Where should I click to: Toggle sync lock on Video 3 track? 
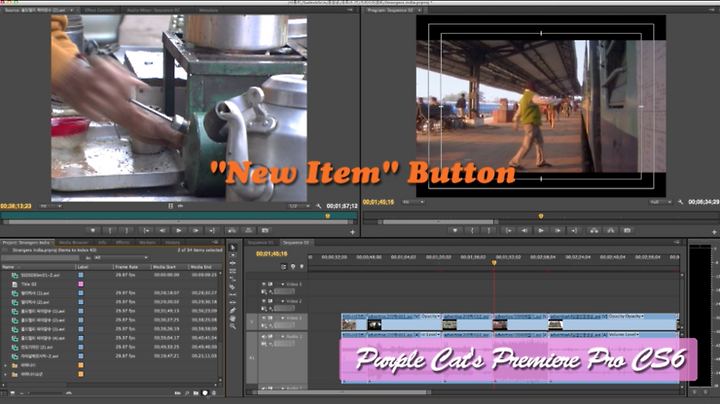270,284
